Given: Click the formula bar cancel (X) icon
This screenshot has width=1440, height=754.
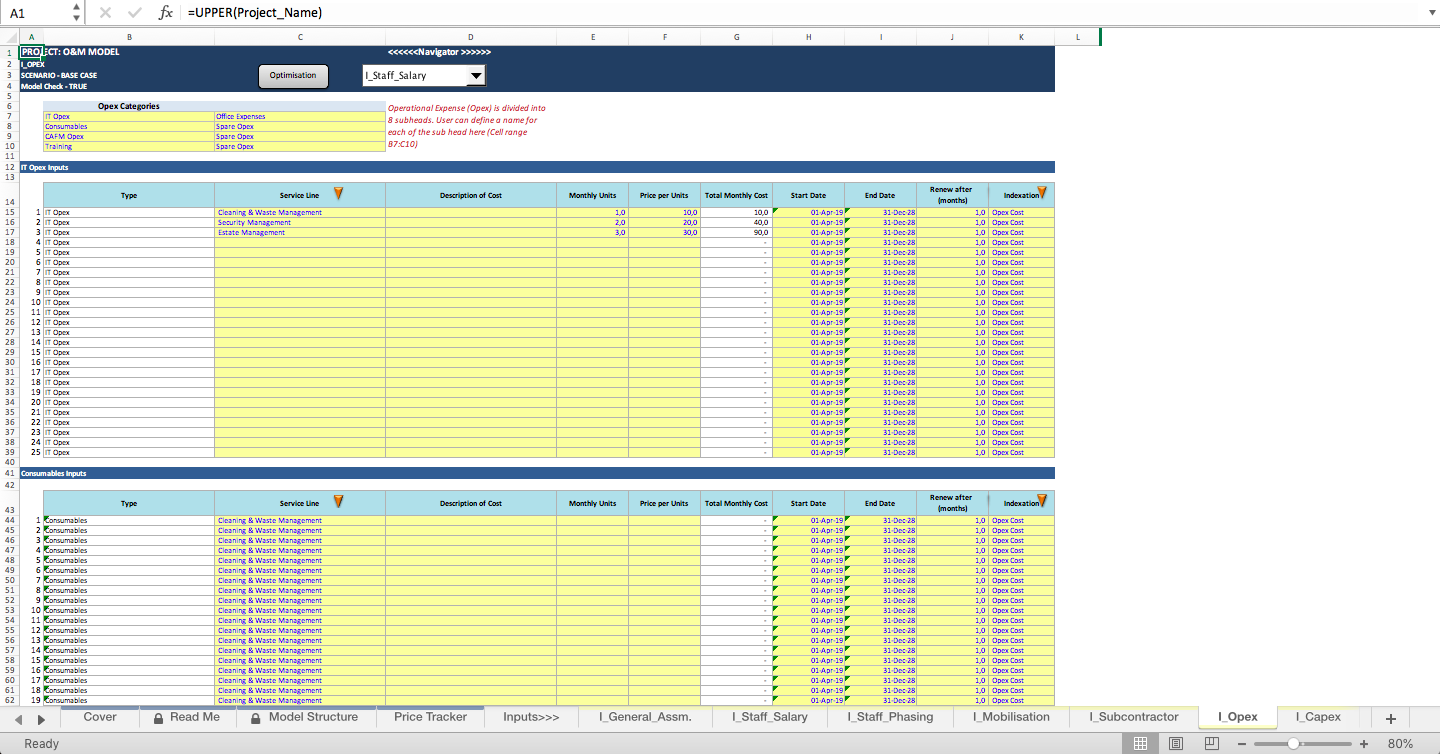Looking at the screenshot, I should pos(104,13).
